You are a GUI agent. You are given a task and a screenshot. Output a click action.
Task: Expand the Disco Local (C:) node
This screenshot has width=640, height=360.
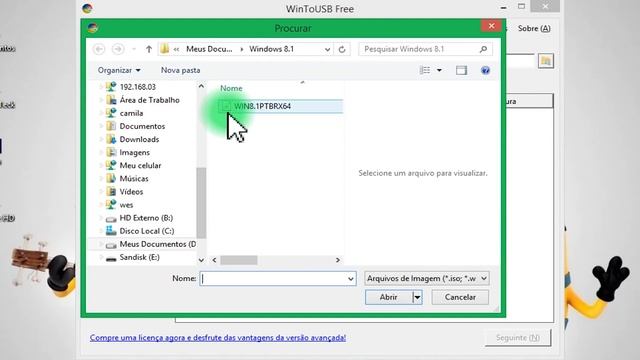point(101,231)
